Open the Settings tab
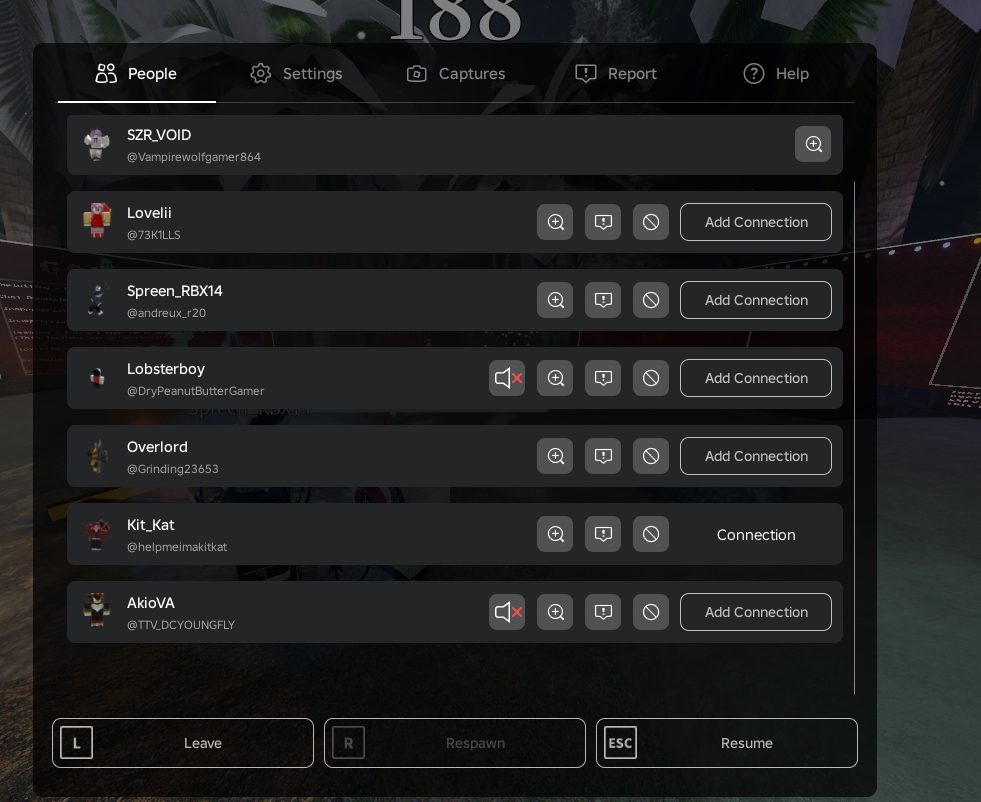Screen dimensions: 981x802 tap(296, 74)
